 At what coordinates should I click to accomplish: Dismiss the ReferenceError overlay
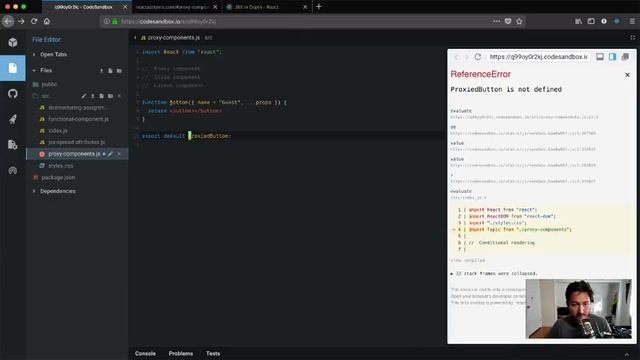627,75
